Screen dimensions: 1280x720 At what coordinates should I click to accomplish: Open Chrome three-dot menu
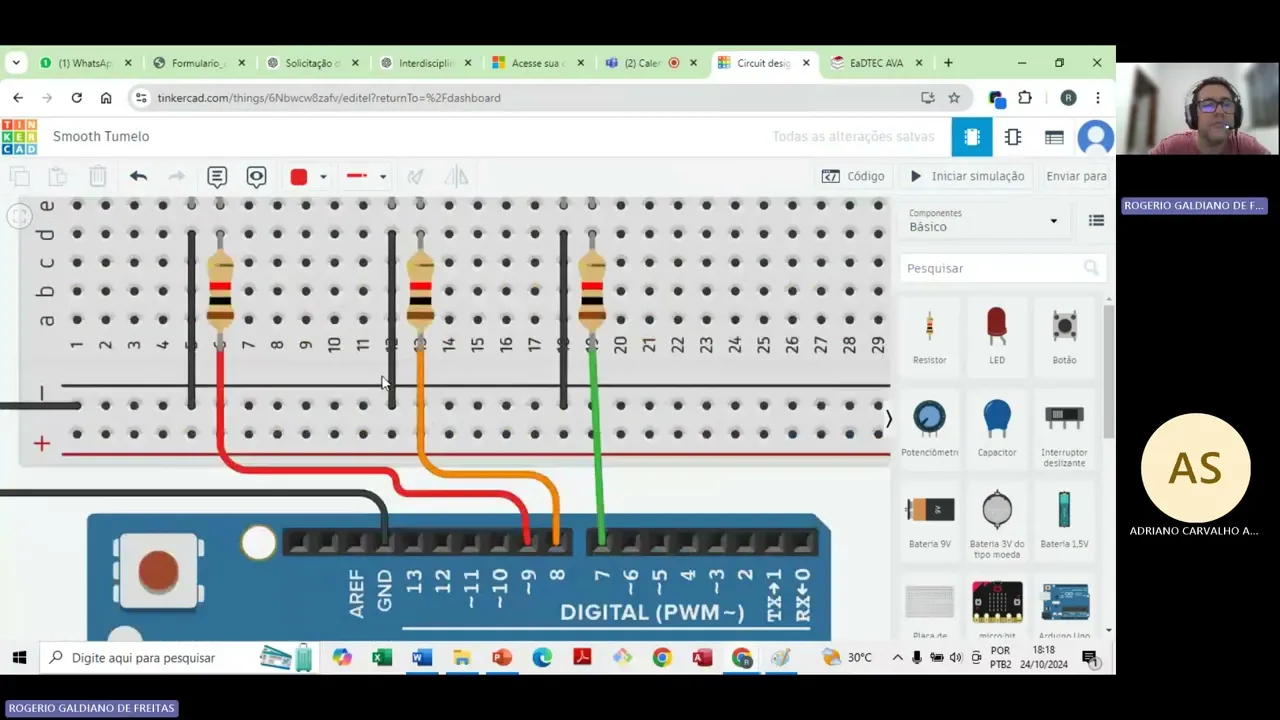click(1098, 98)
